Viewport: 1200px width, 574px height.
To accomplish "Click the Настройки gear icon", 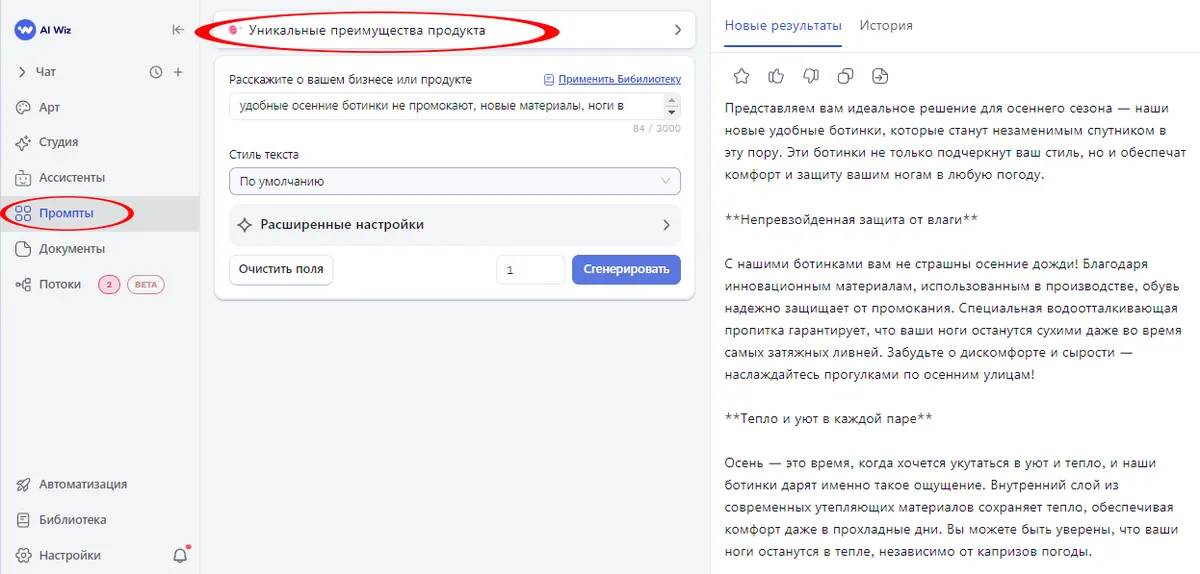I will tap(24, 555).
